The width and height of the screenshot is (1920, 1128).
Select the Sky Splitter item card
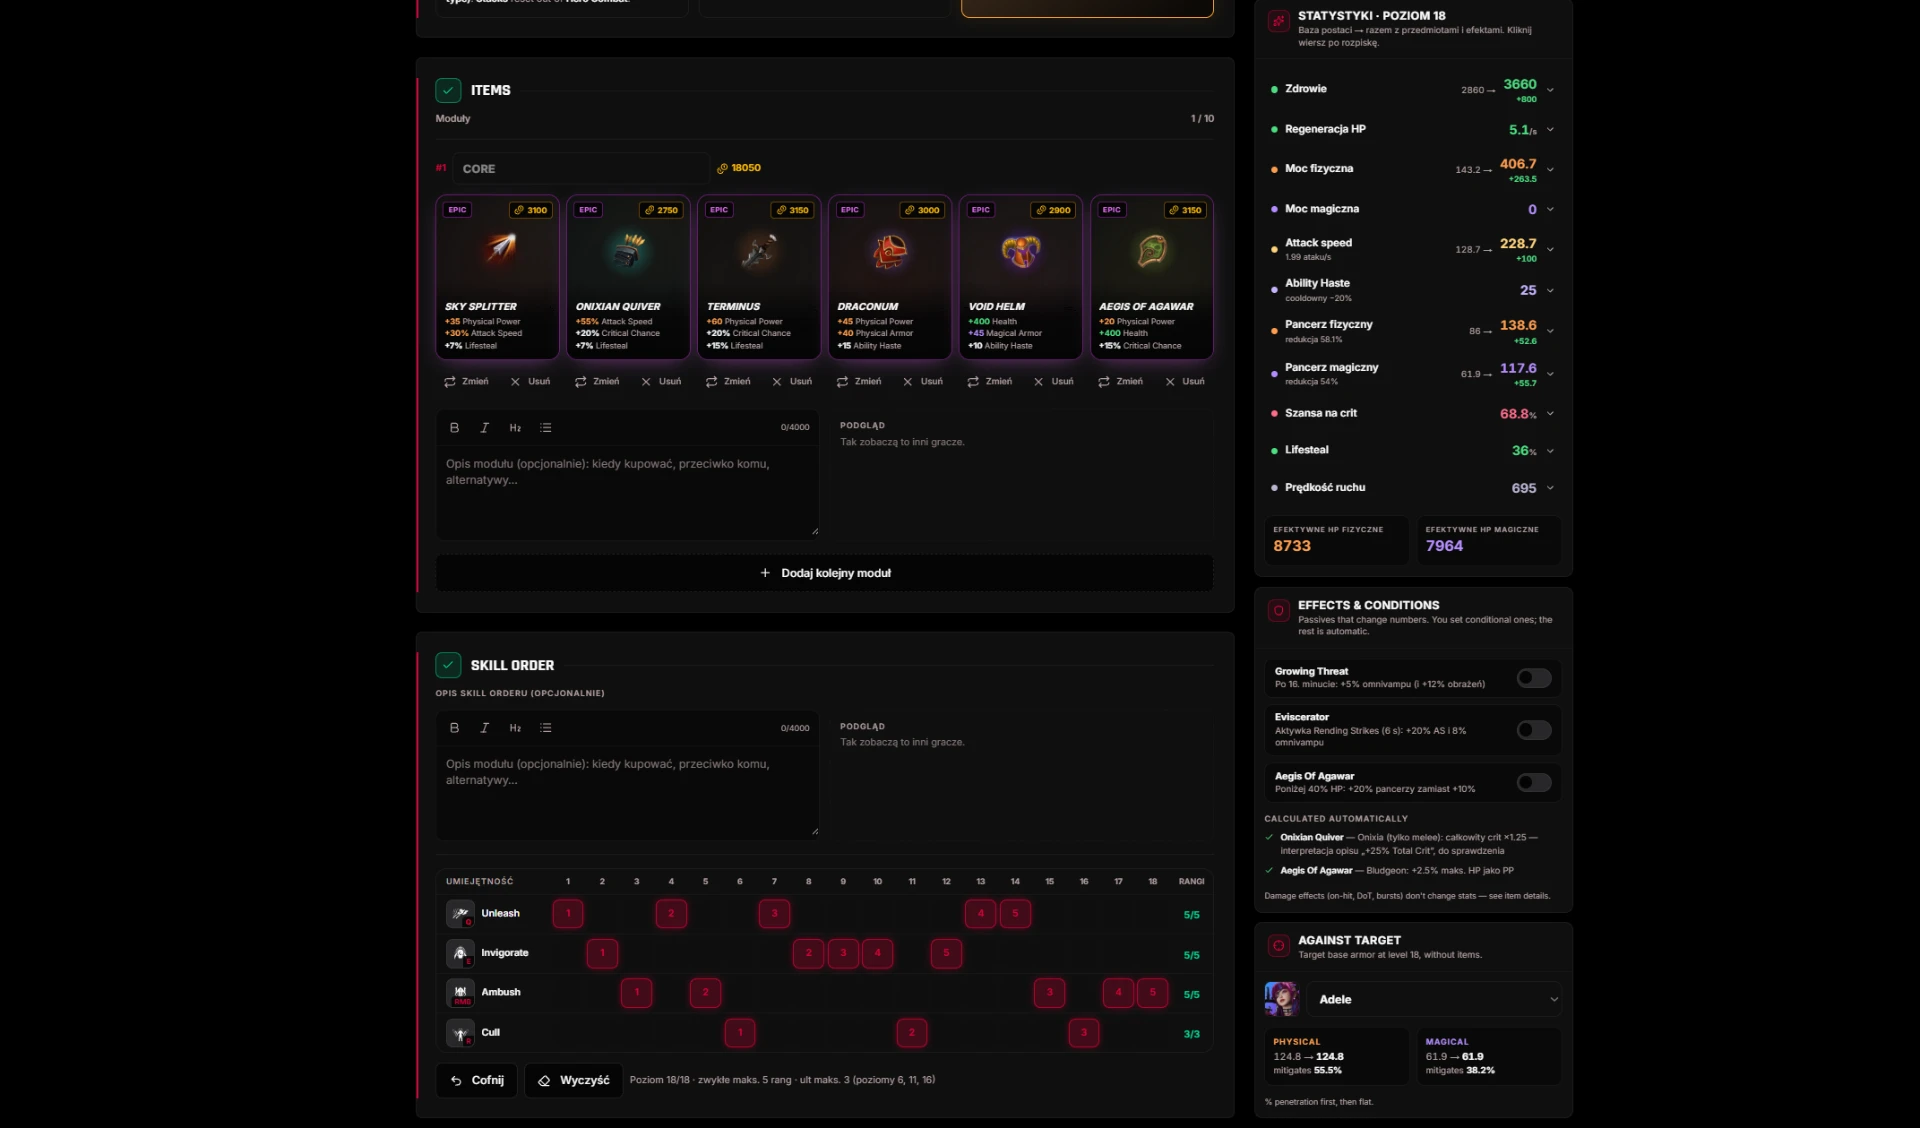pos(497,277)
